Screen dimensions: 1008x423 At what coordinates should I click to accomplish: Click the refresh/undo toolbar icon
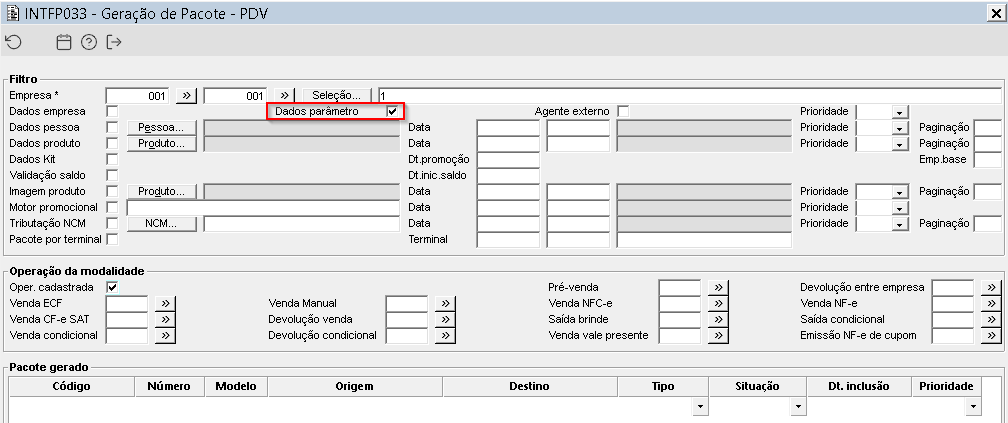pyautogui.click(x=13, y=42)
